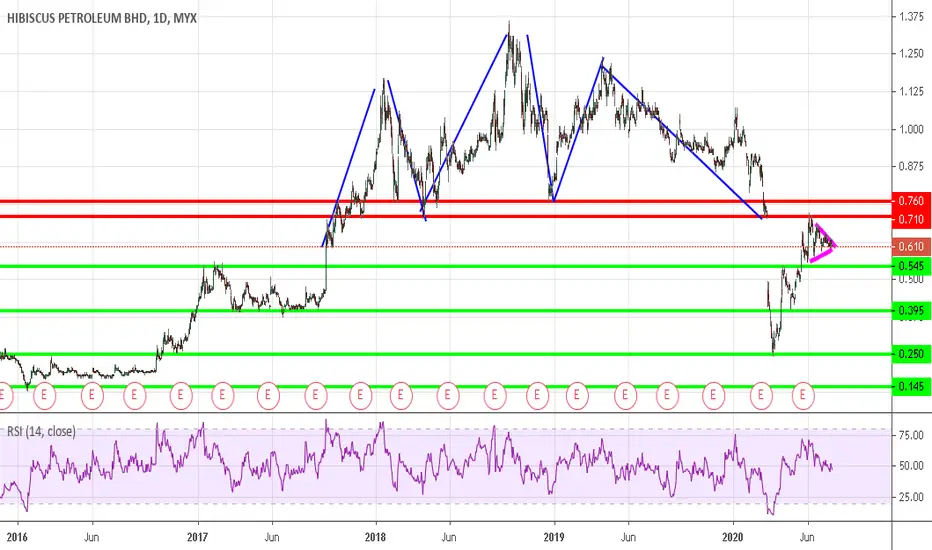Click the 0.145 green price label
Image resolution: width=932 pixels, height=550 pixels.
tap(911, 386)
